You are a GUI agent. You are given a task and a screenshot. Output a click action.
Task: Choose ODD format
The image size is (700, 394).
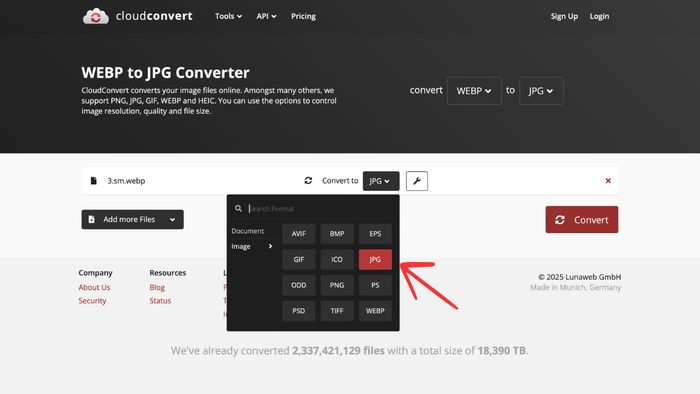point(299,285)
